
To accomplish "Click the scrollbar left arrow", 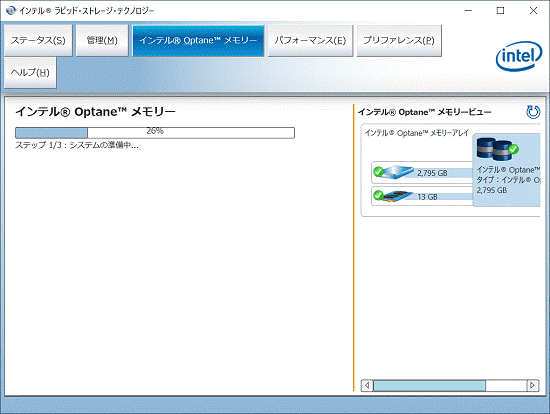I will pos(367,385).
